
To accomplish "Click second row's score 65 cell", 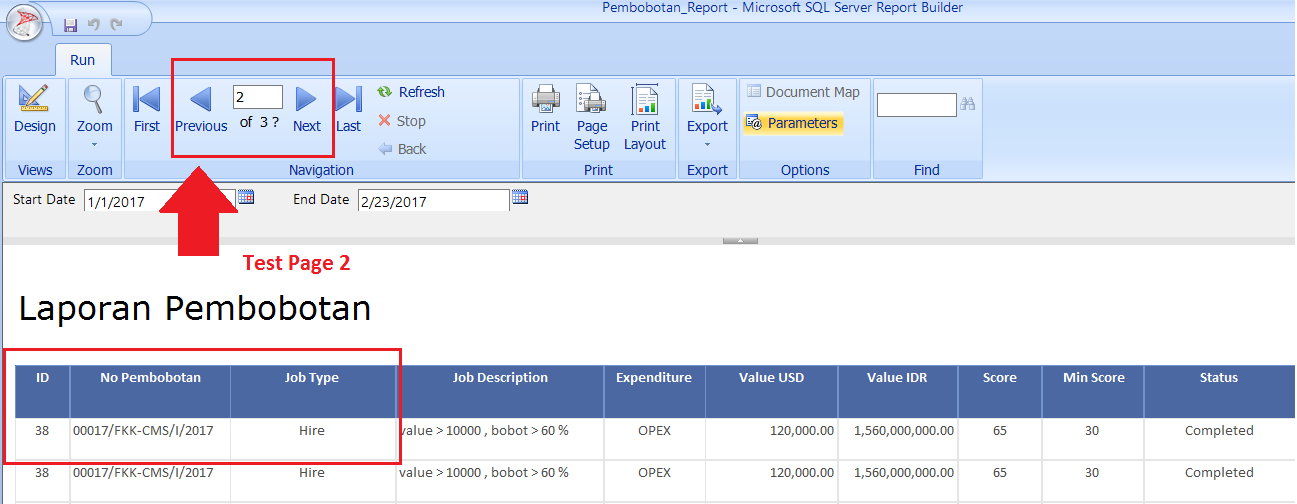I will coord(1000,481).
